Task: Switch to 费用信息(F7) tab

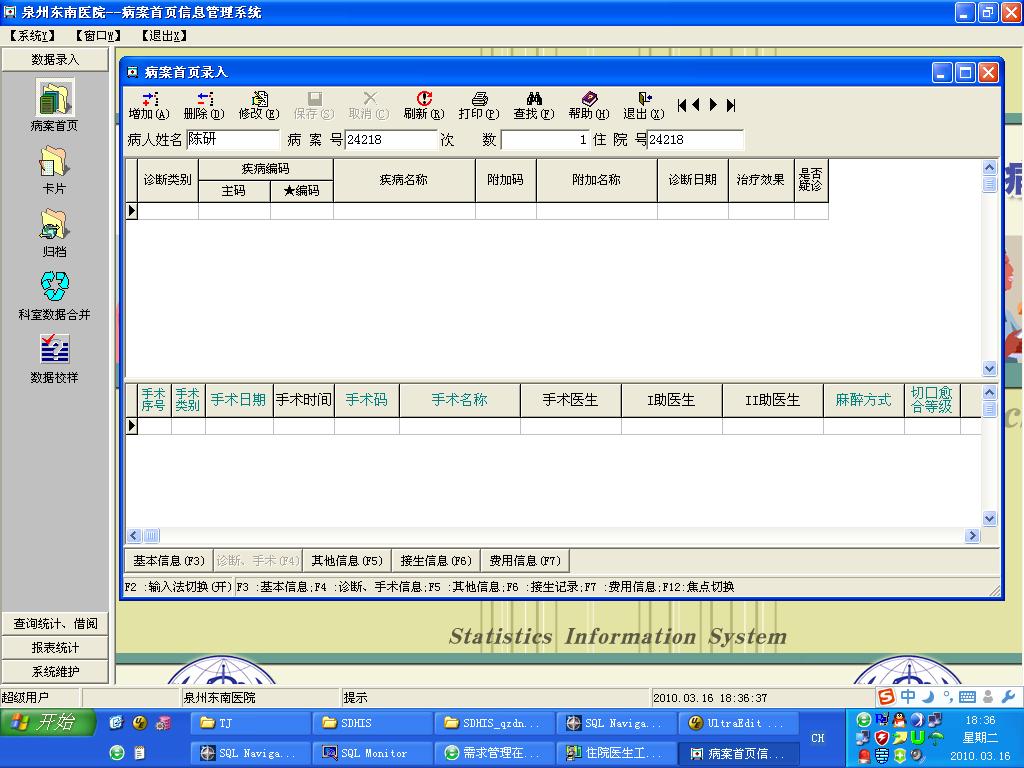Action: (525, 561)
